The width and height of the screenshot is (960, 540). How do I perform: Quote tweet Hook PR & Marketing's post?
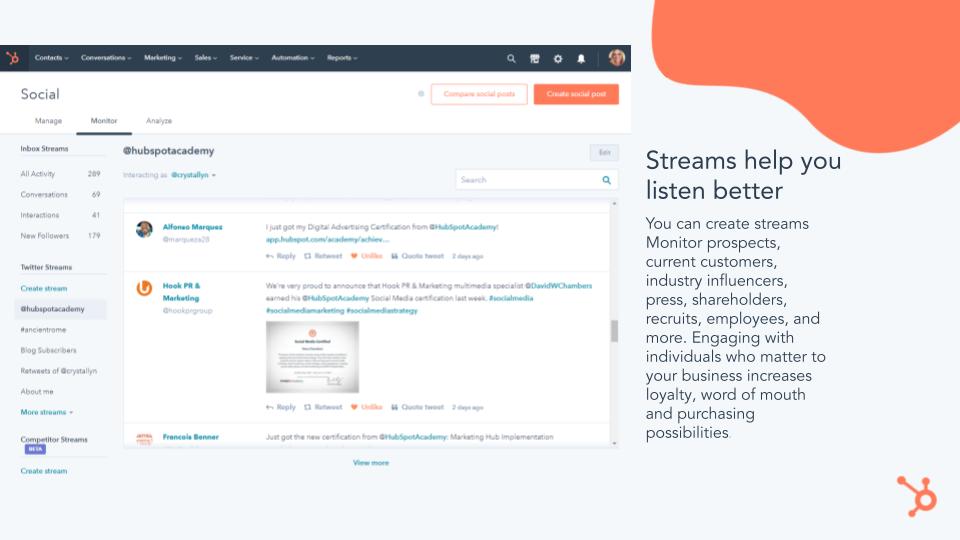click(418, 407)
